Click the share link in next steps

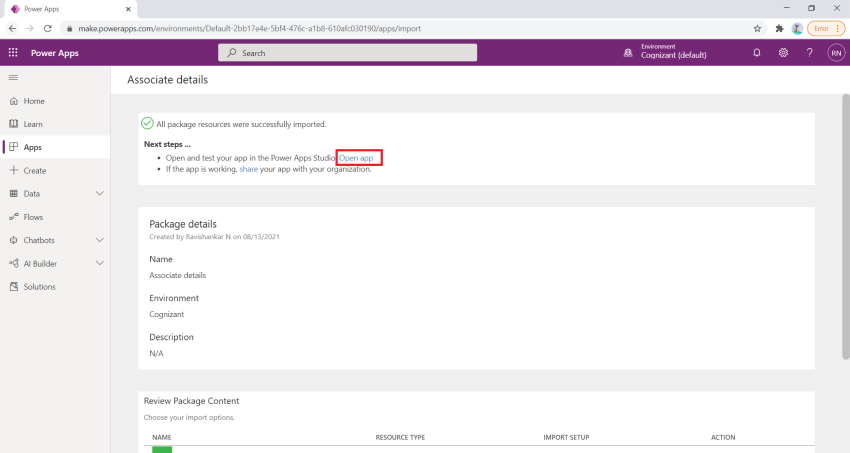pyautogui.click(x=248, y=169)
